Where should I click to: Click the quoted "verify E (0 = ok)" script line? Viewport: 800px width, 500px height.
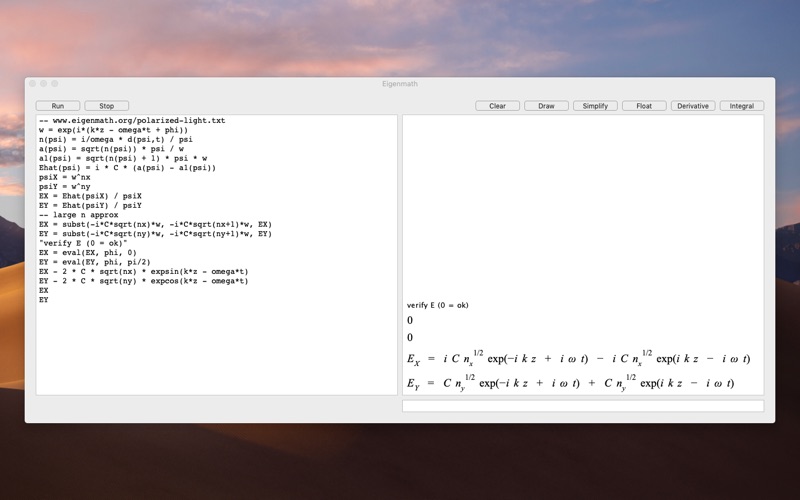point(83,243)
